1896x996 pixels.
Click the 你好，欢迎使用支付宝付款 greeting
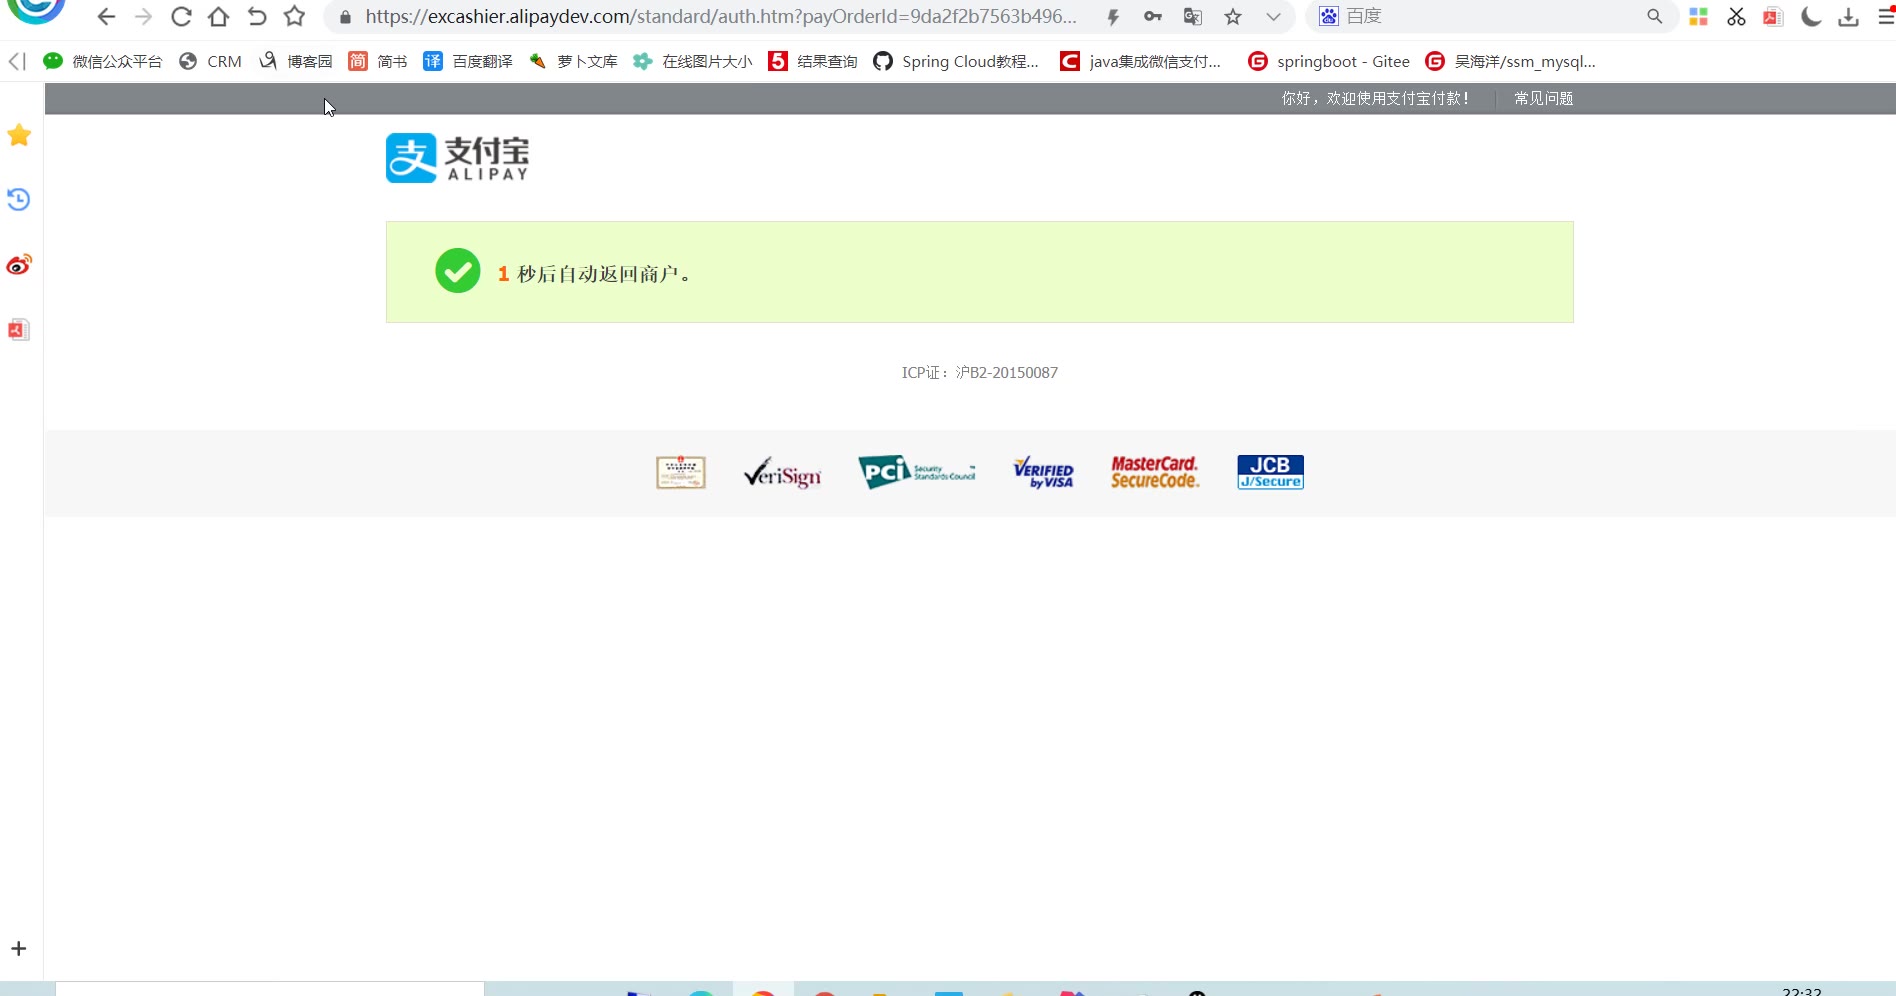(x=1375, y=98)
